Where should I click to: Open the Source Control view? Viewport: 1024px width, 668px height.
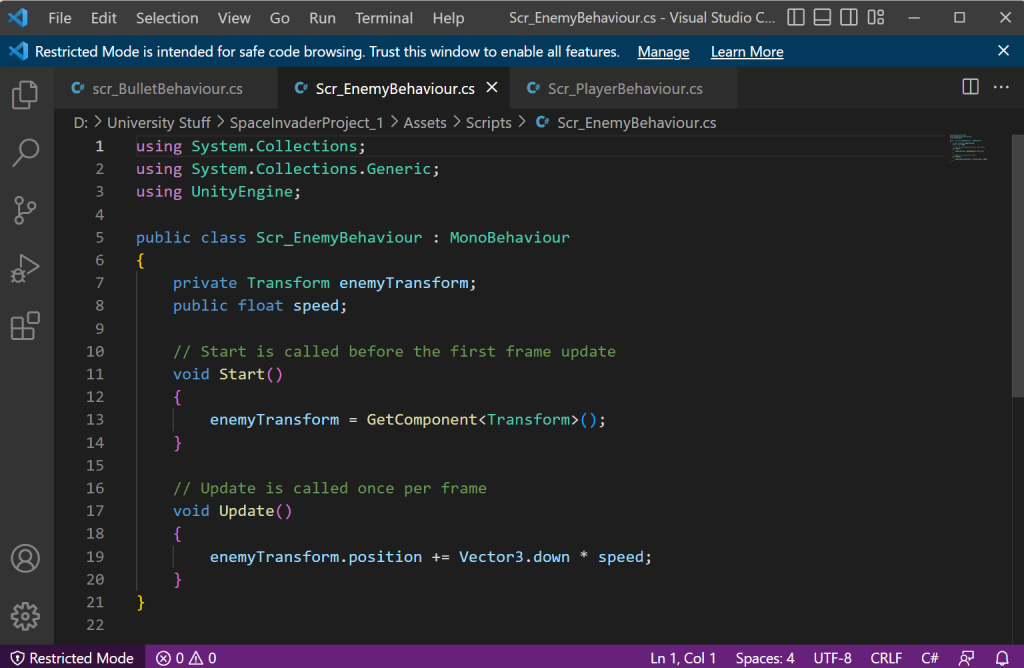click(x=25, y=211)
